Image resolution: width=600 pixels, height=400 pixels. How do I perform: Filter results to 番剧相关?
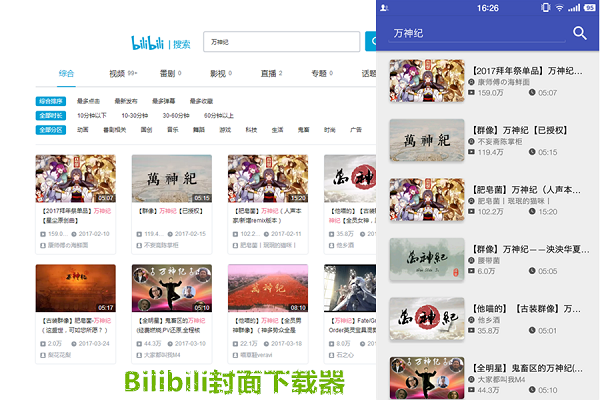click(115, 130)
